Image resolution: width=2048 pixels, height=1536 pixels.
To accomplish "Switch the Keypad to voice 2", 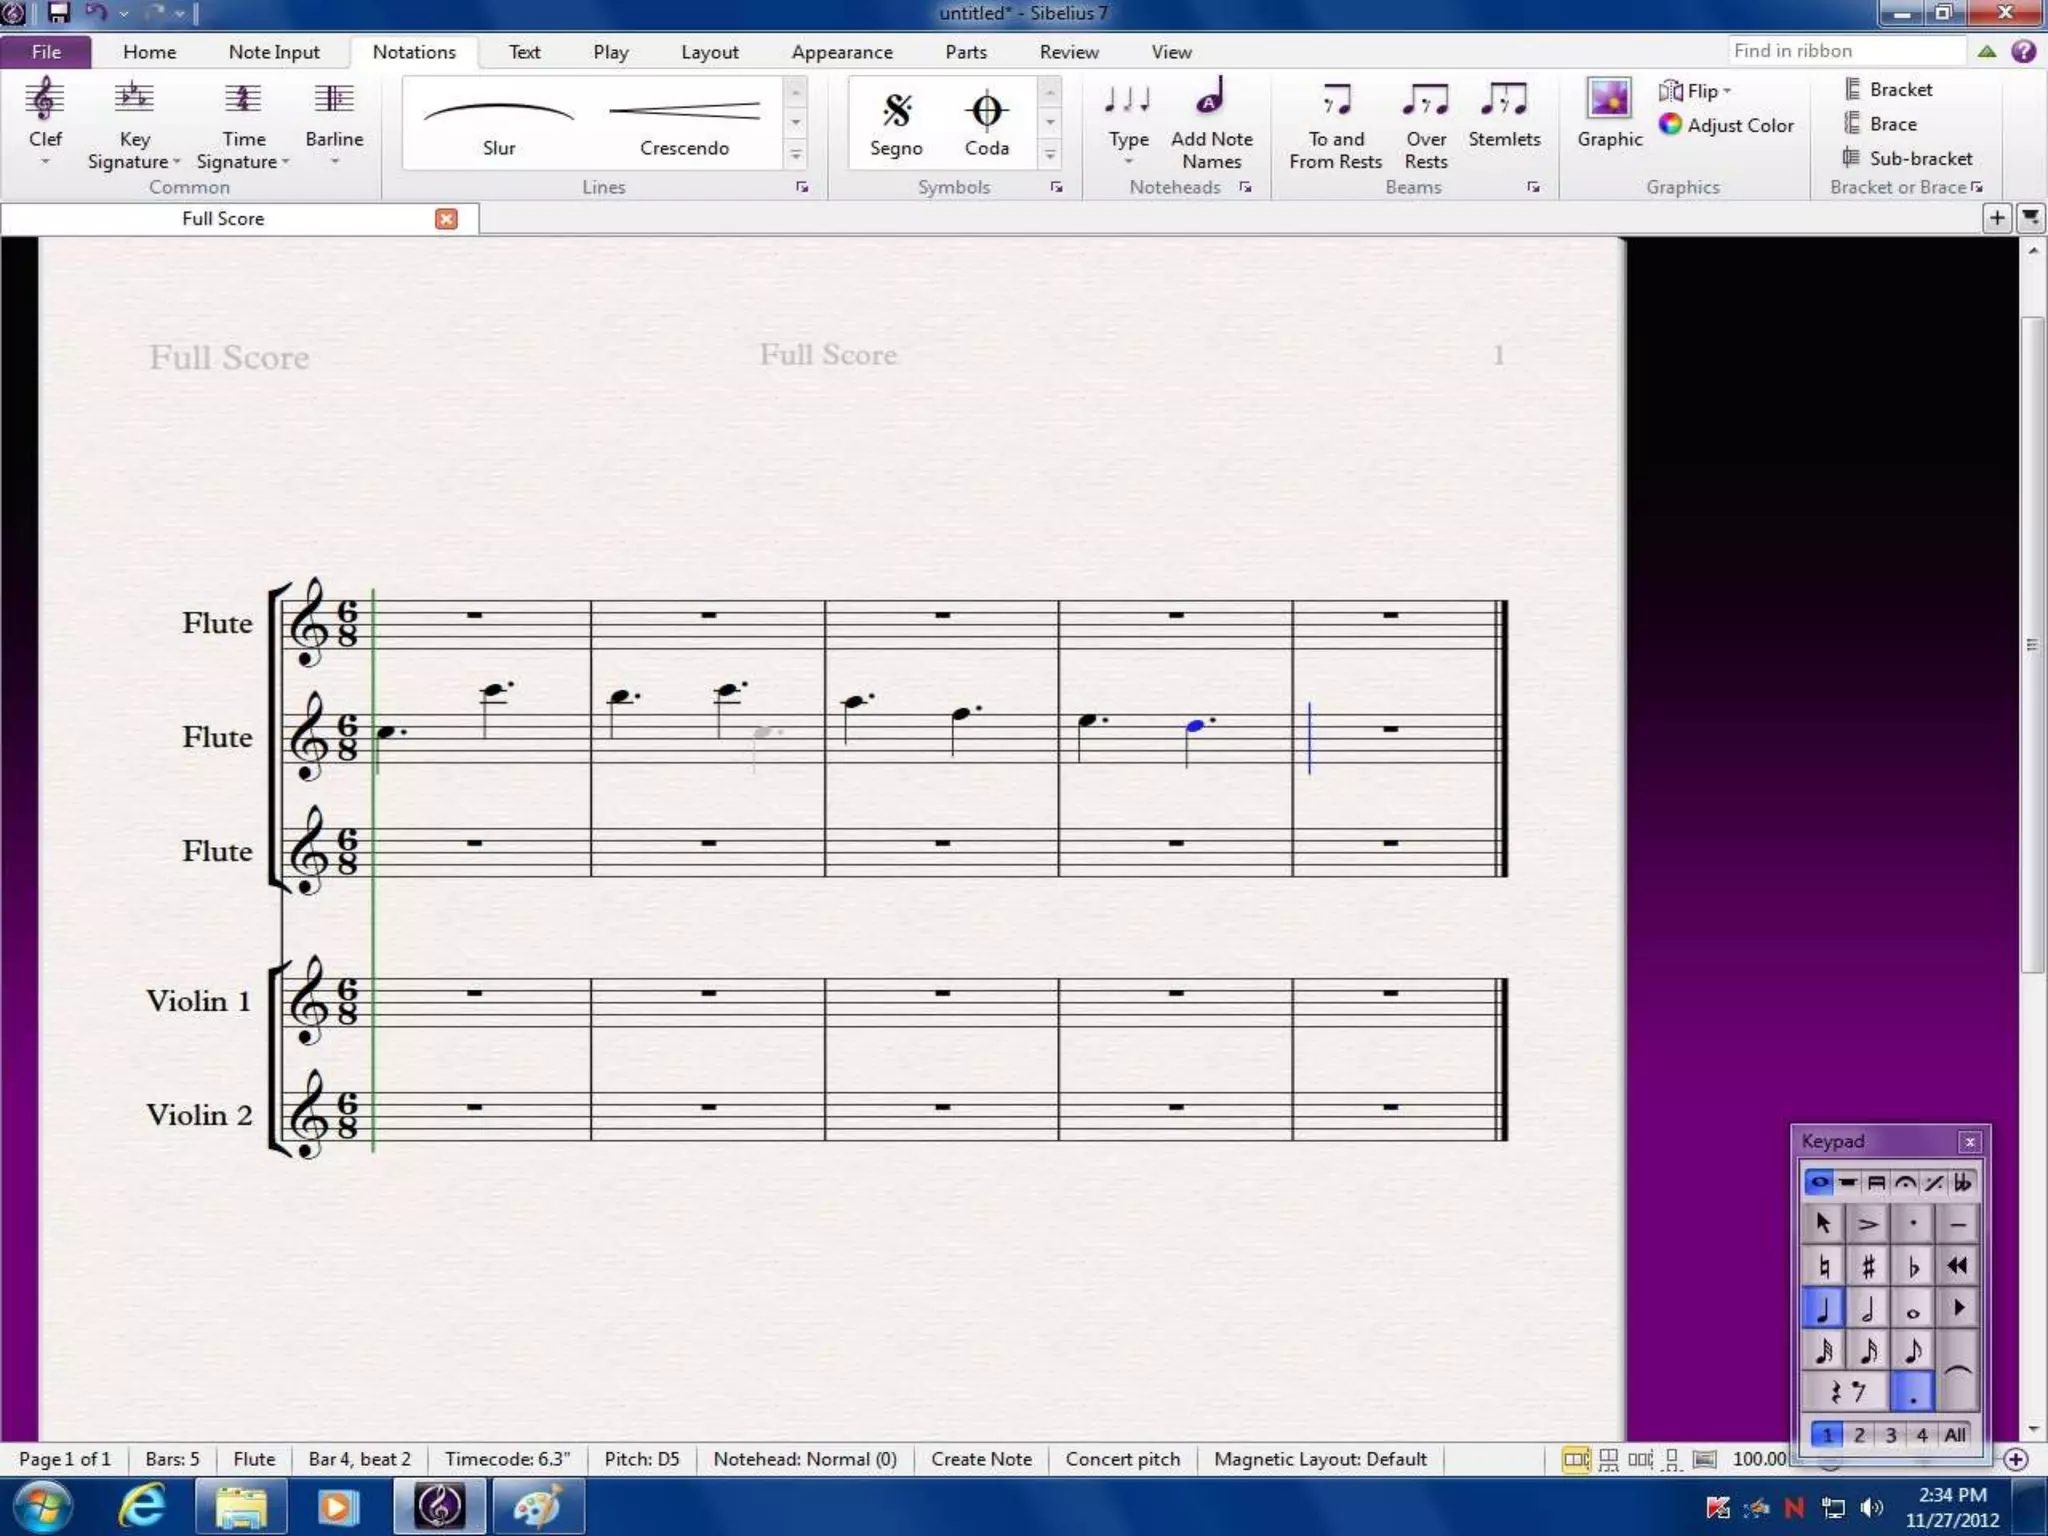I will click(x=1858, y=1434).
